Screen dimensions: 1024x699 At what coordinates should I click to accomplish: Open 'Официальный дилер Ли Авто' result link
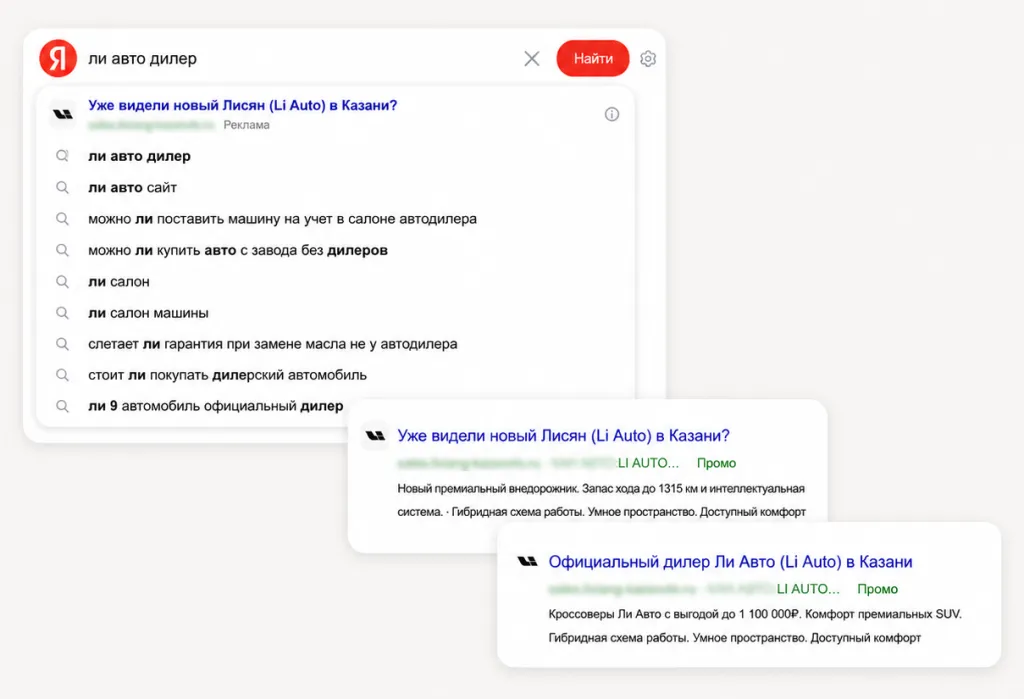[730, 562]
